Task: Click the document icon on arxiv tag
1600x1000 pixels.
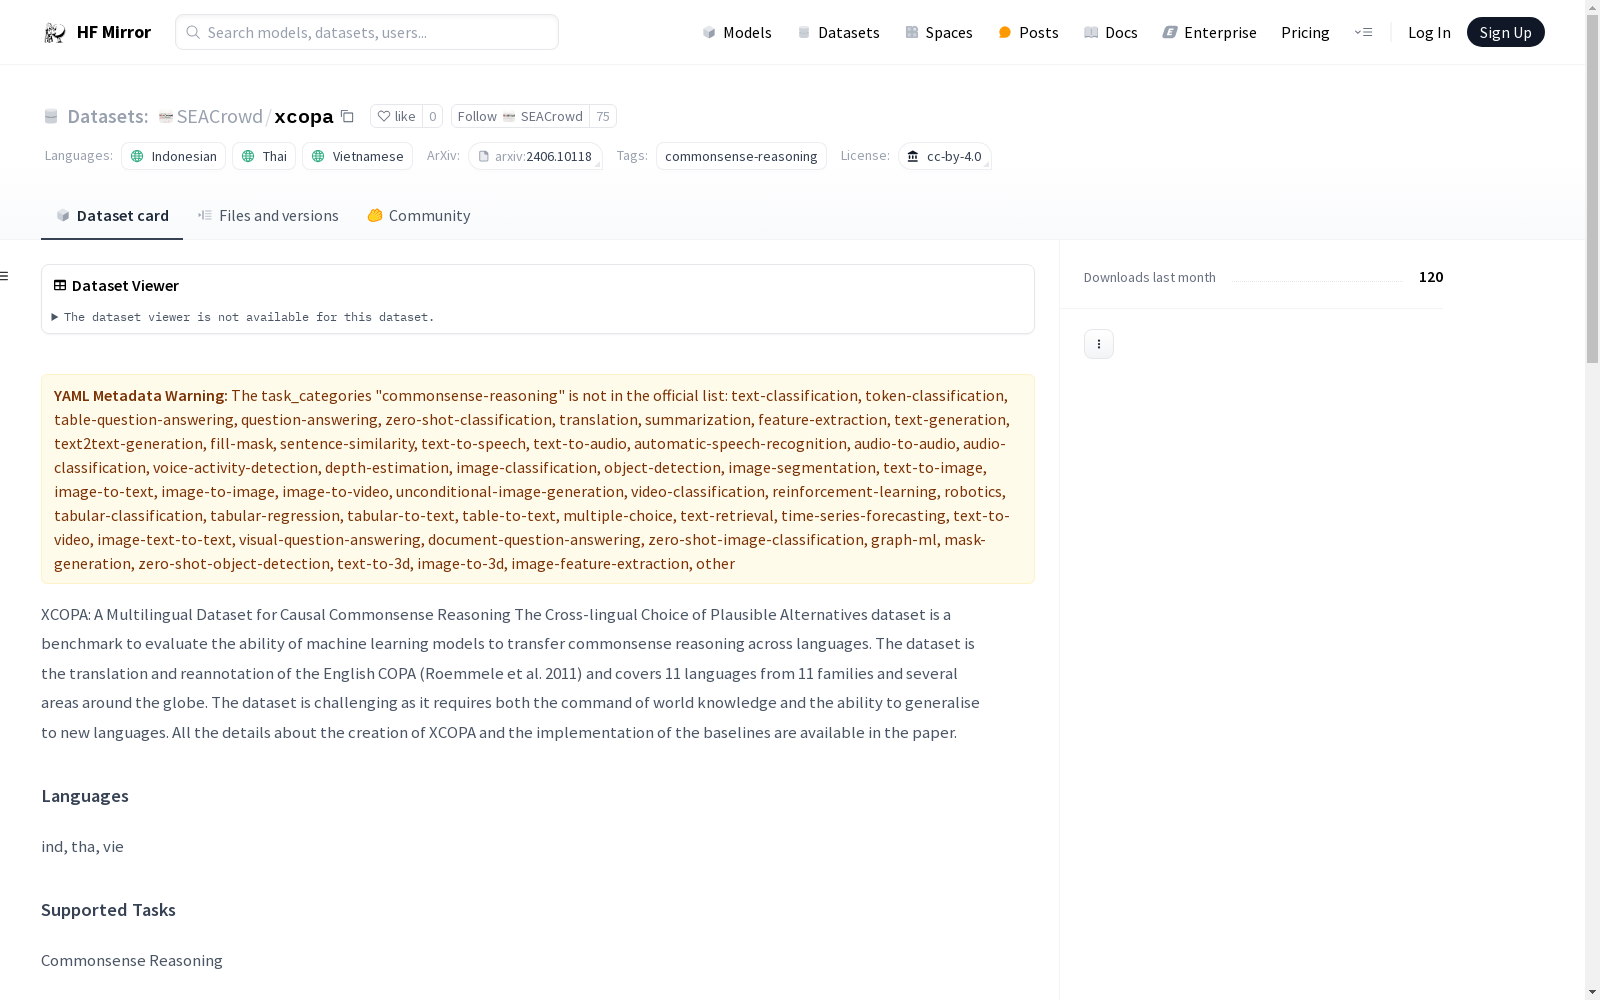Action: 484,156
